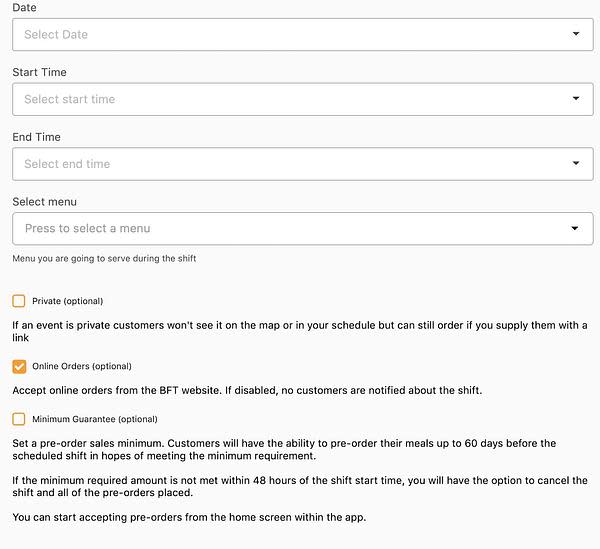Screen dimensions: 600x549
Task: Click the End Time caret icon
Action: [576, 163]
